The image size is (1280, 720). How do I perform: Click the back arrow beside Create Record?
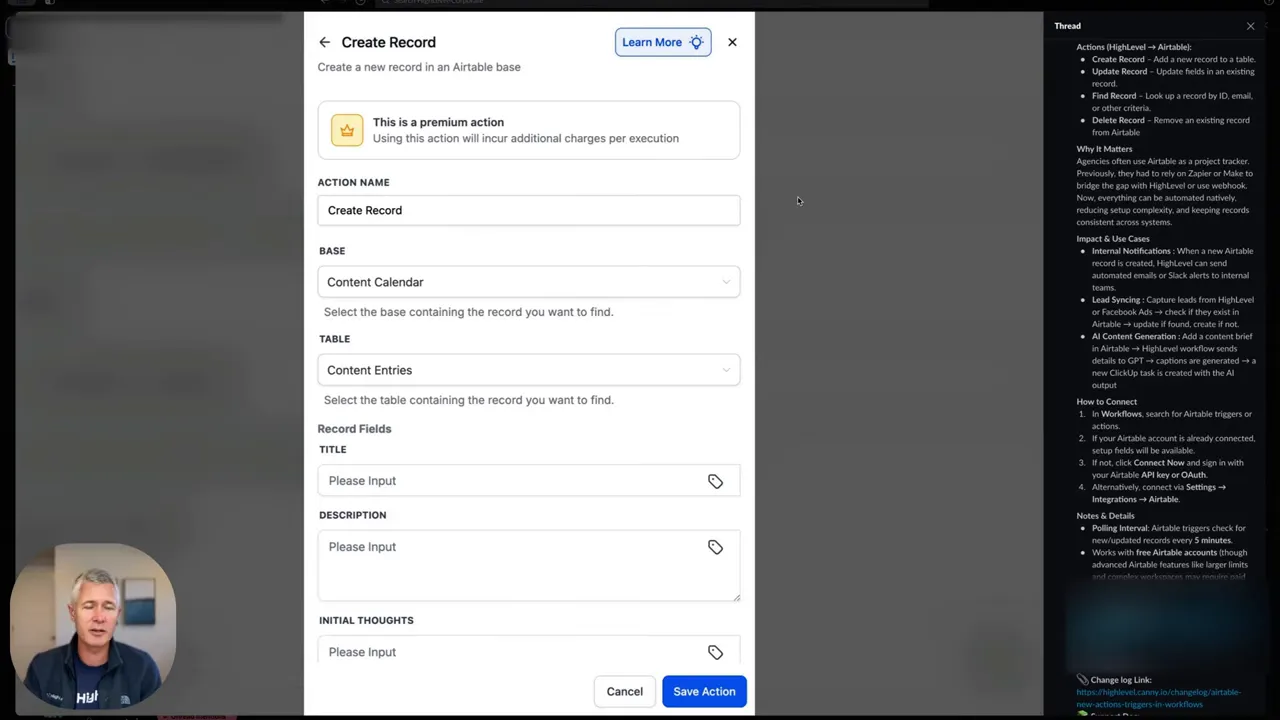pos(324,42)
